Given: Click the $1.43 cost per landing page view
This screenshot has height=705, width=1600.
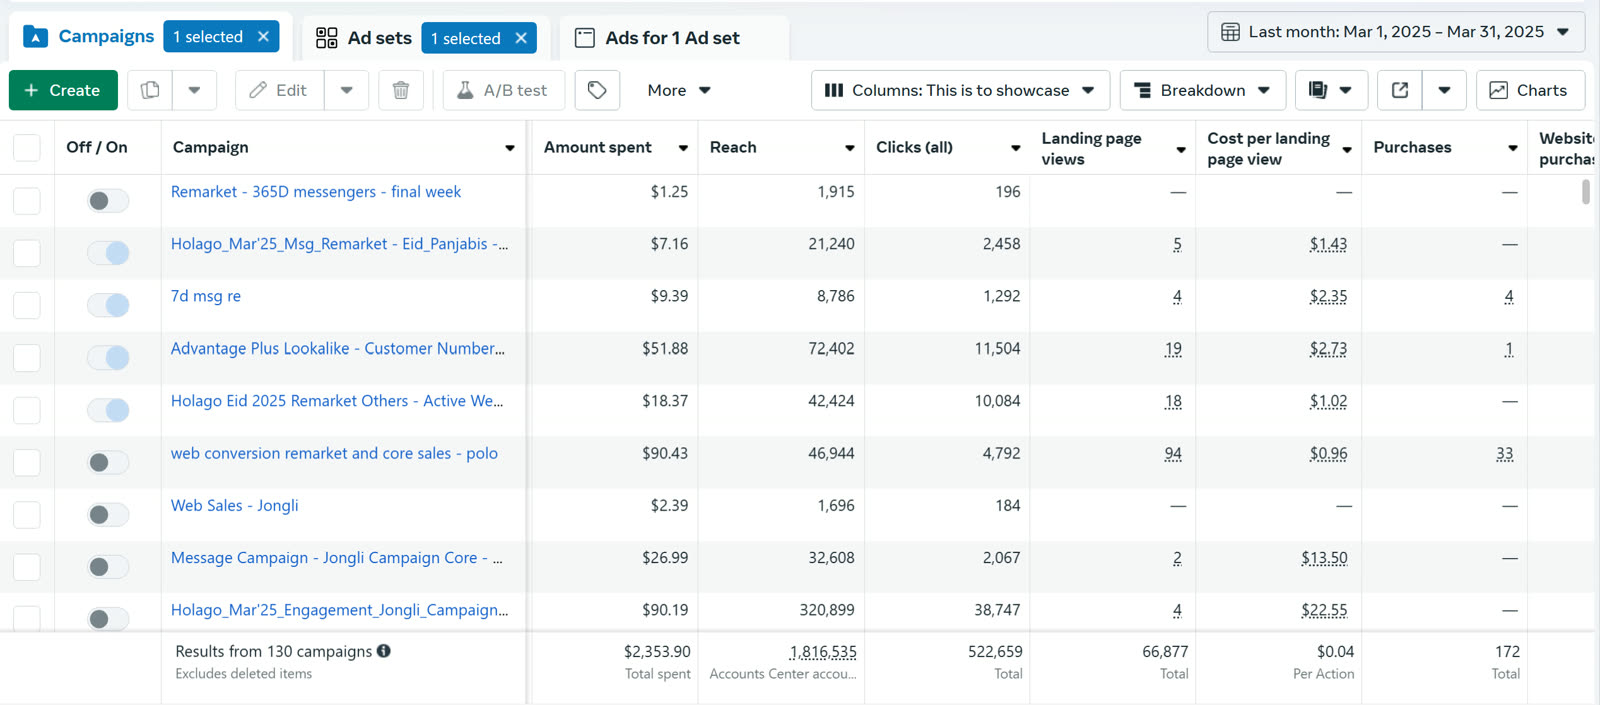Looking at the screenshot, I should coord(1328,244).
